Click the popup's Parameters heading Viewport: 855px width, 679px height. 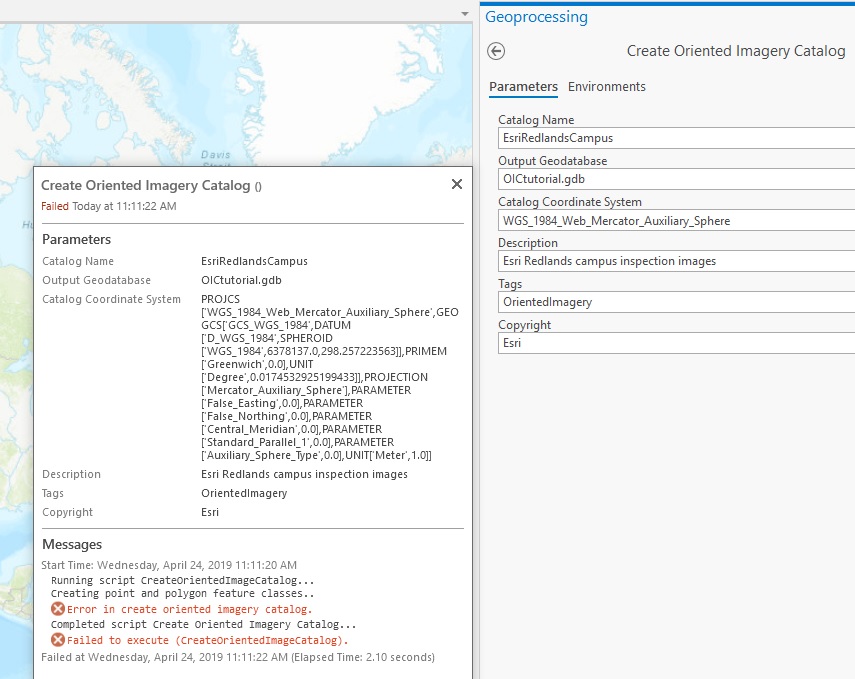coord(76,239)
